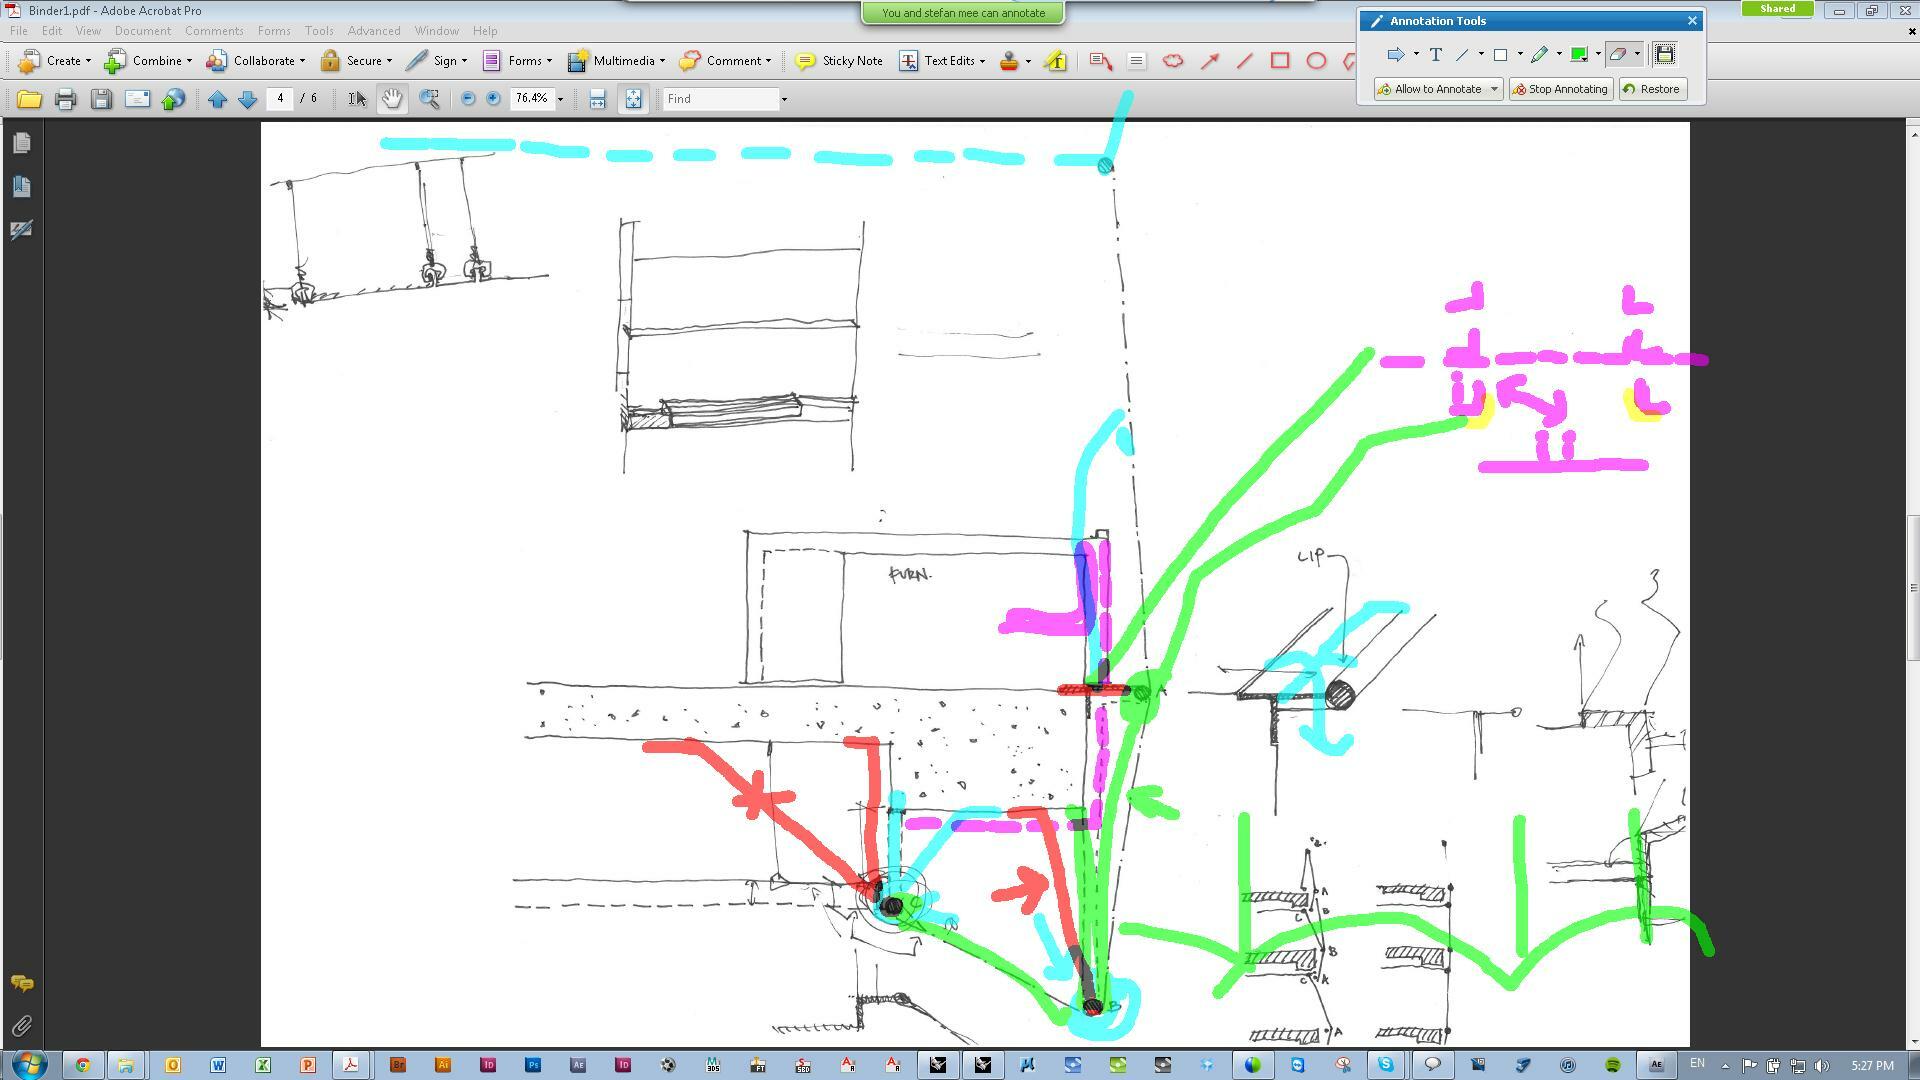Click the green annotation color swatch
This screenshot has width=1920, height=1080.
point(1579,54)
